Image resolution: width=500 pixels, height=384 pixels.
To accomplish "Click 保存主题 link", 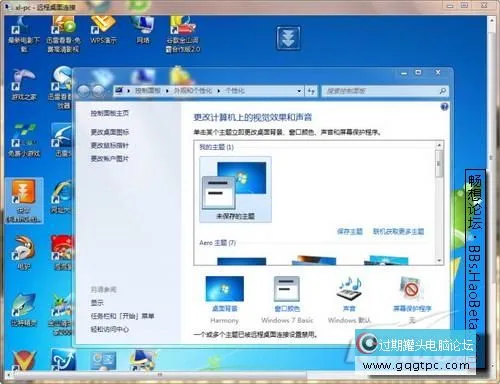I will [x=349, y=231].
